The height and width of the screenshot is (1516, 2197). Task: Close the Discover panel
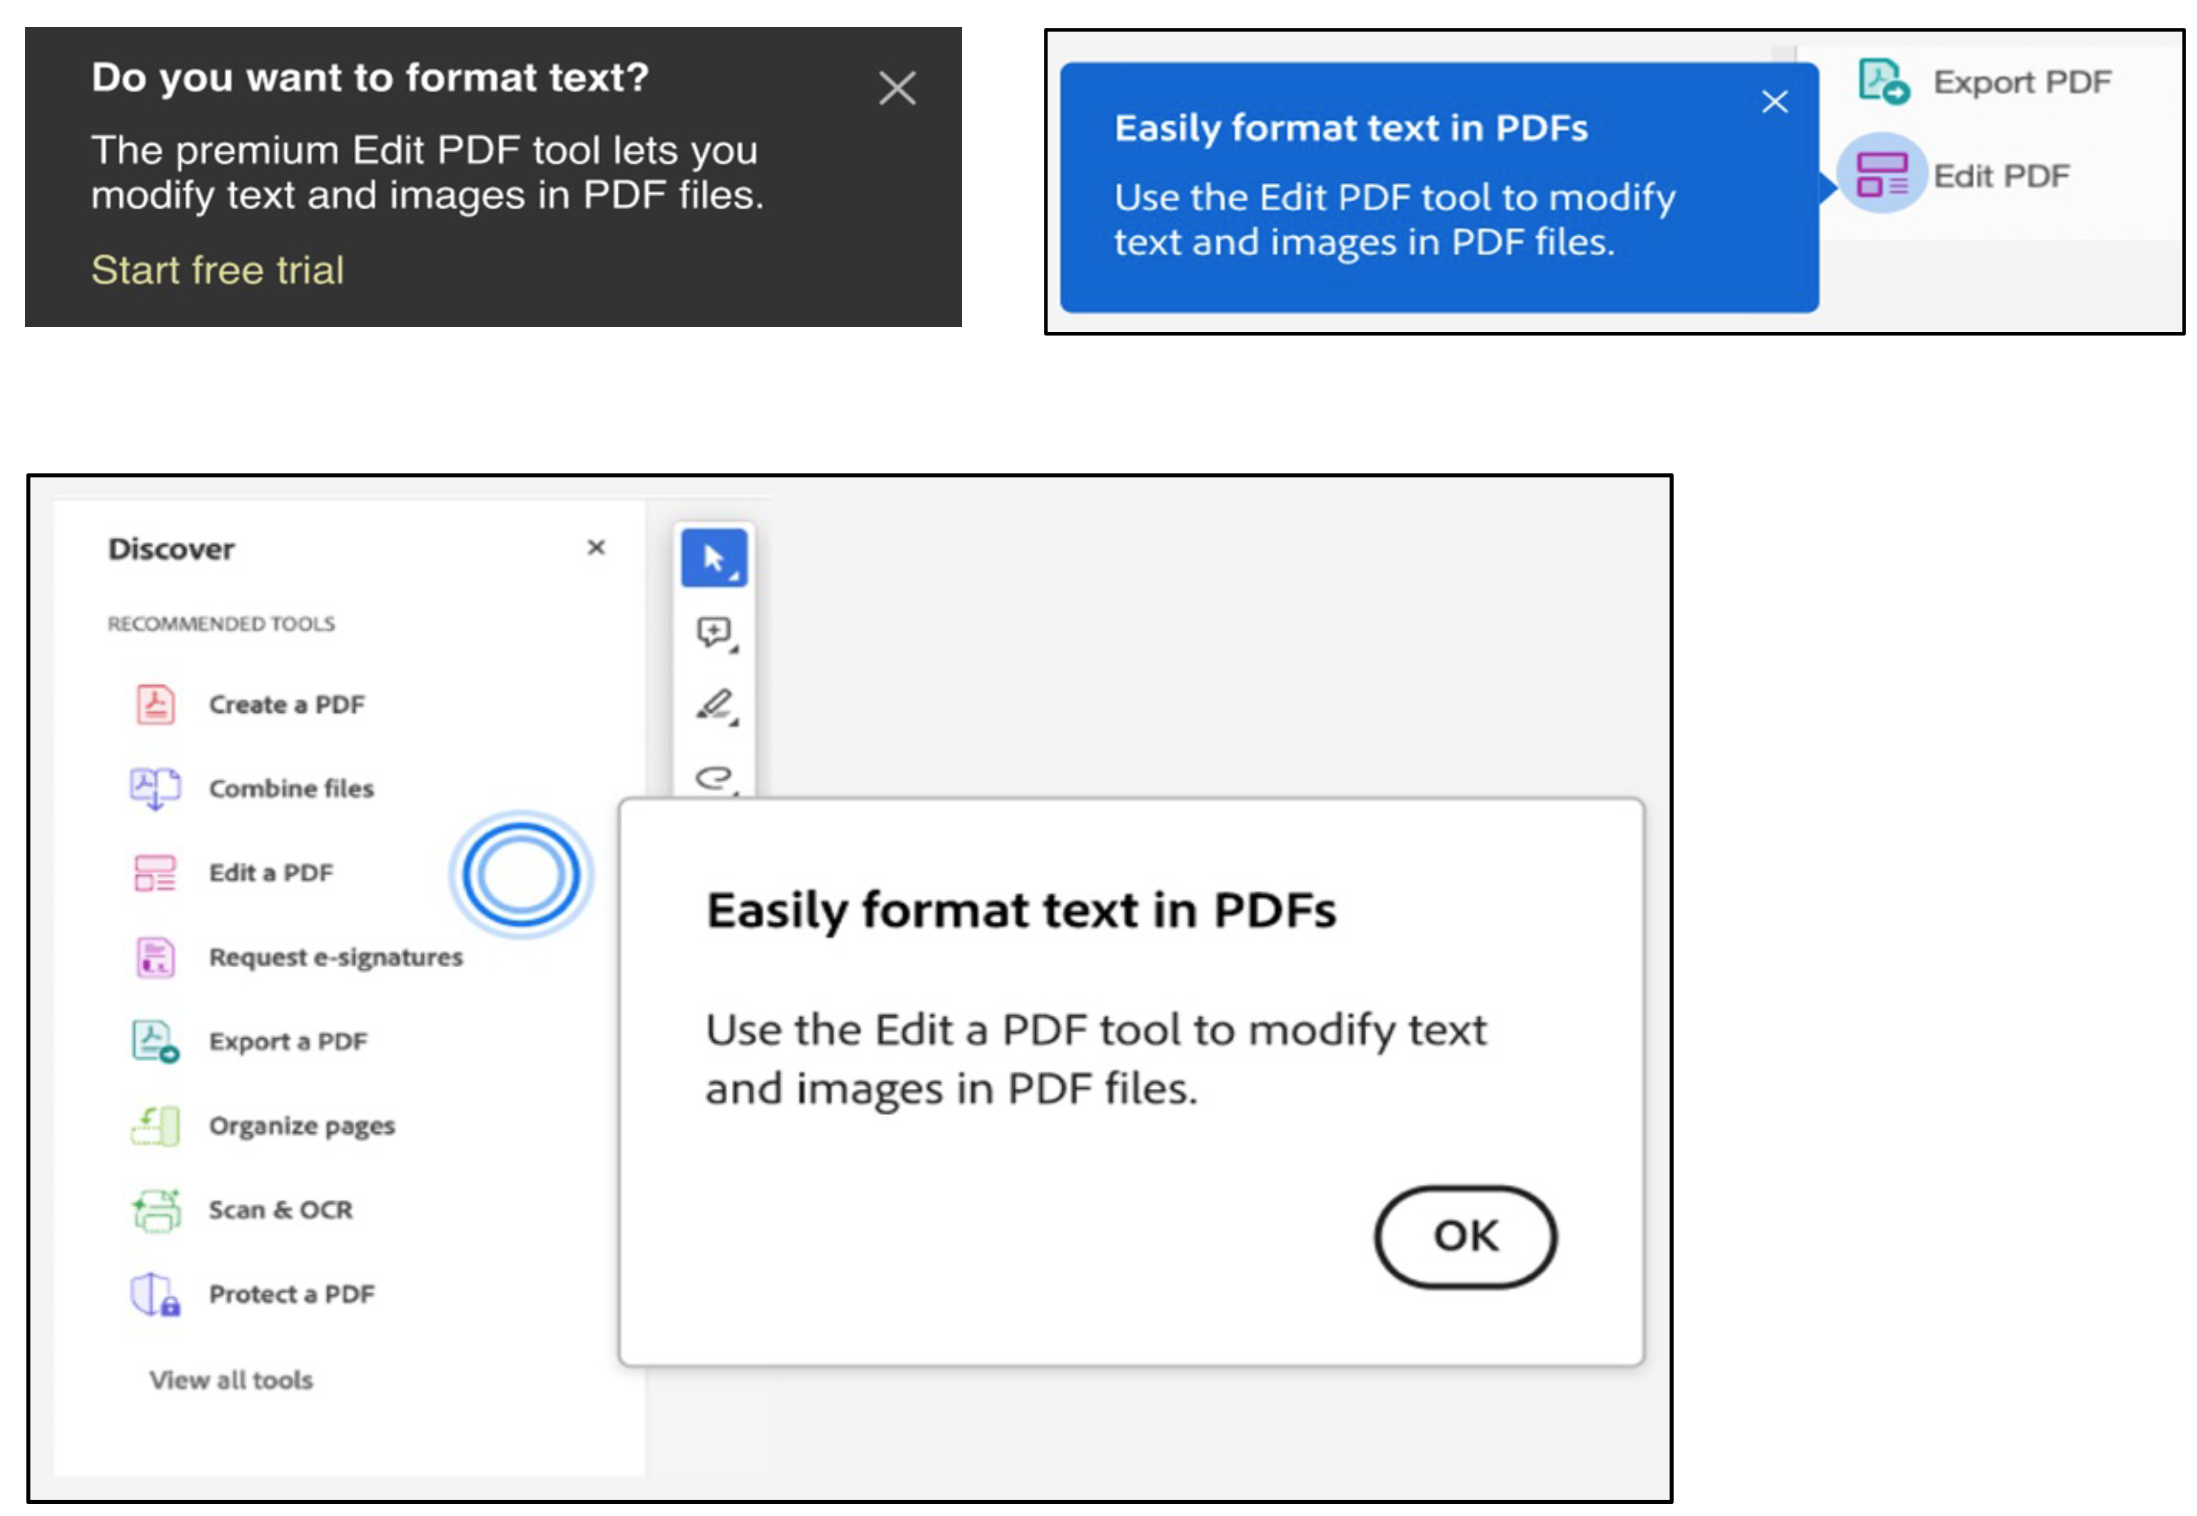(x=596, y=547)
